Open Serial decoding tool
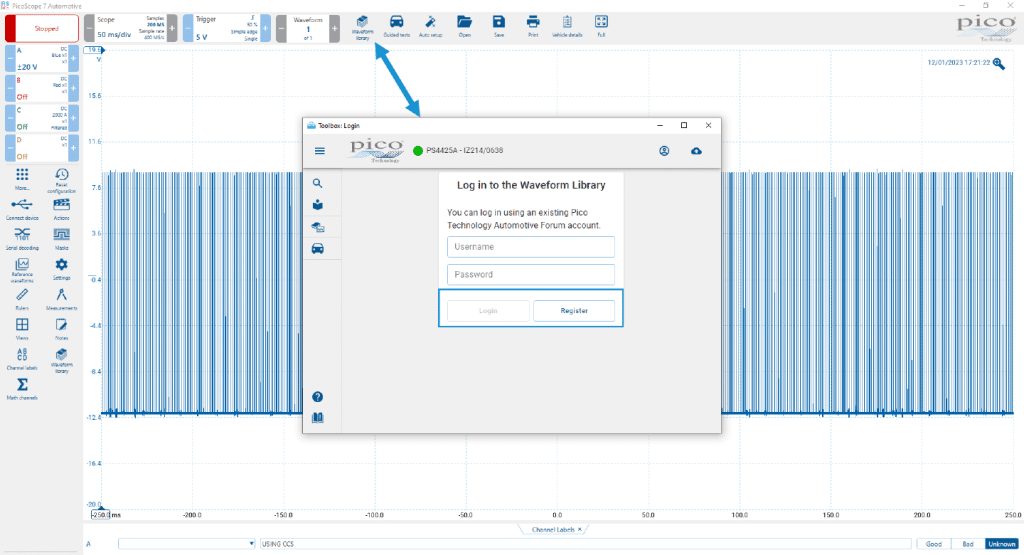 22,239
